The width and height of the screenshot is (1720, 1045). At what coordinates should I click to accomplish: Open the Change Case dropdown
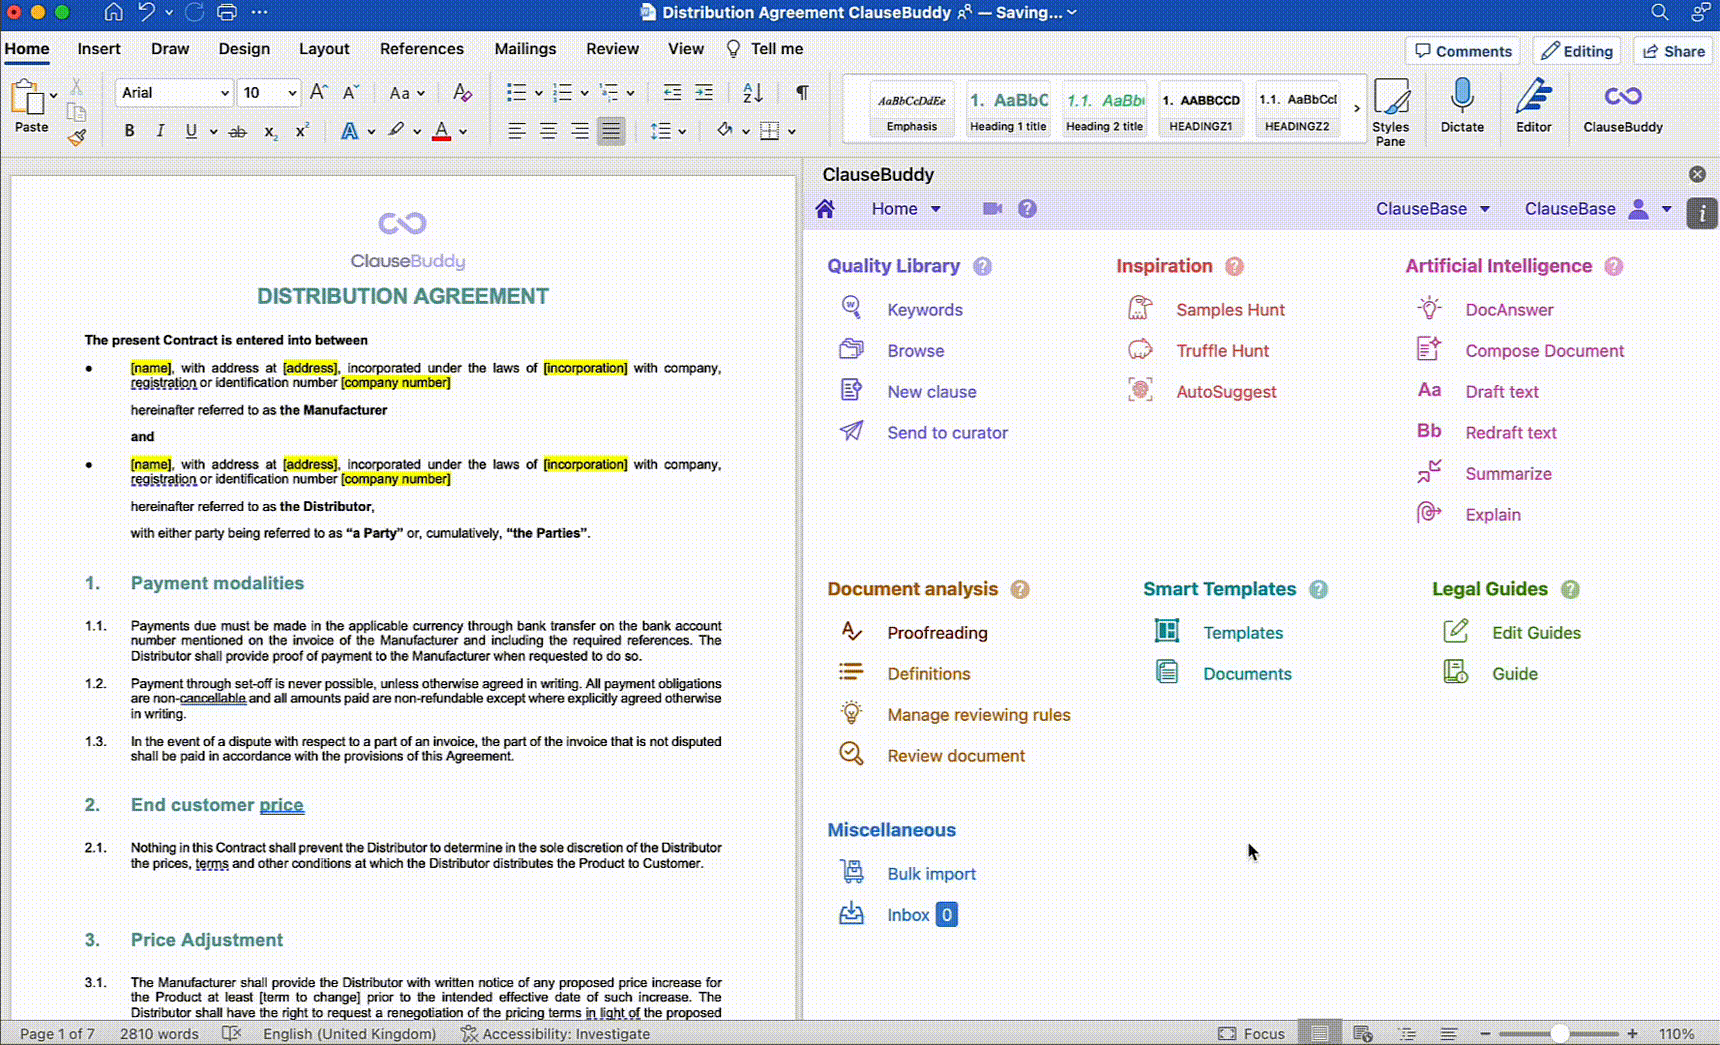click(407, 93)
